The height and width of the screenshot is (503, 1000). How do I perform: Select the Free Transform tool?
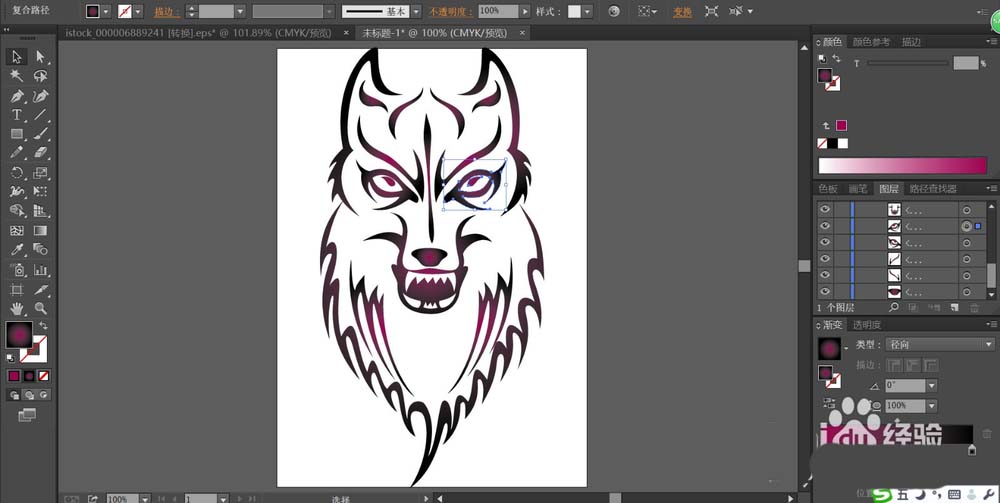click(41, 191)
